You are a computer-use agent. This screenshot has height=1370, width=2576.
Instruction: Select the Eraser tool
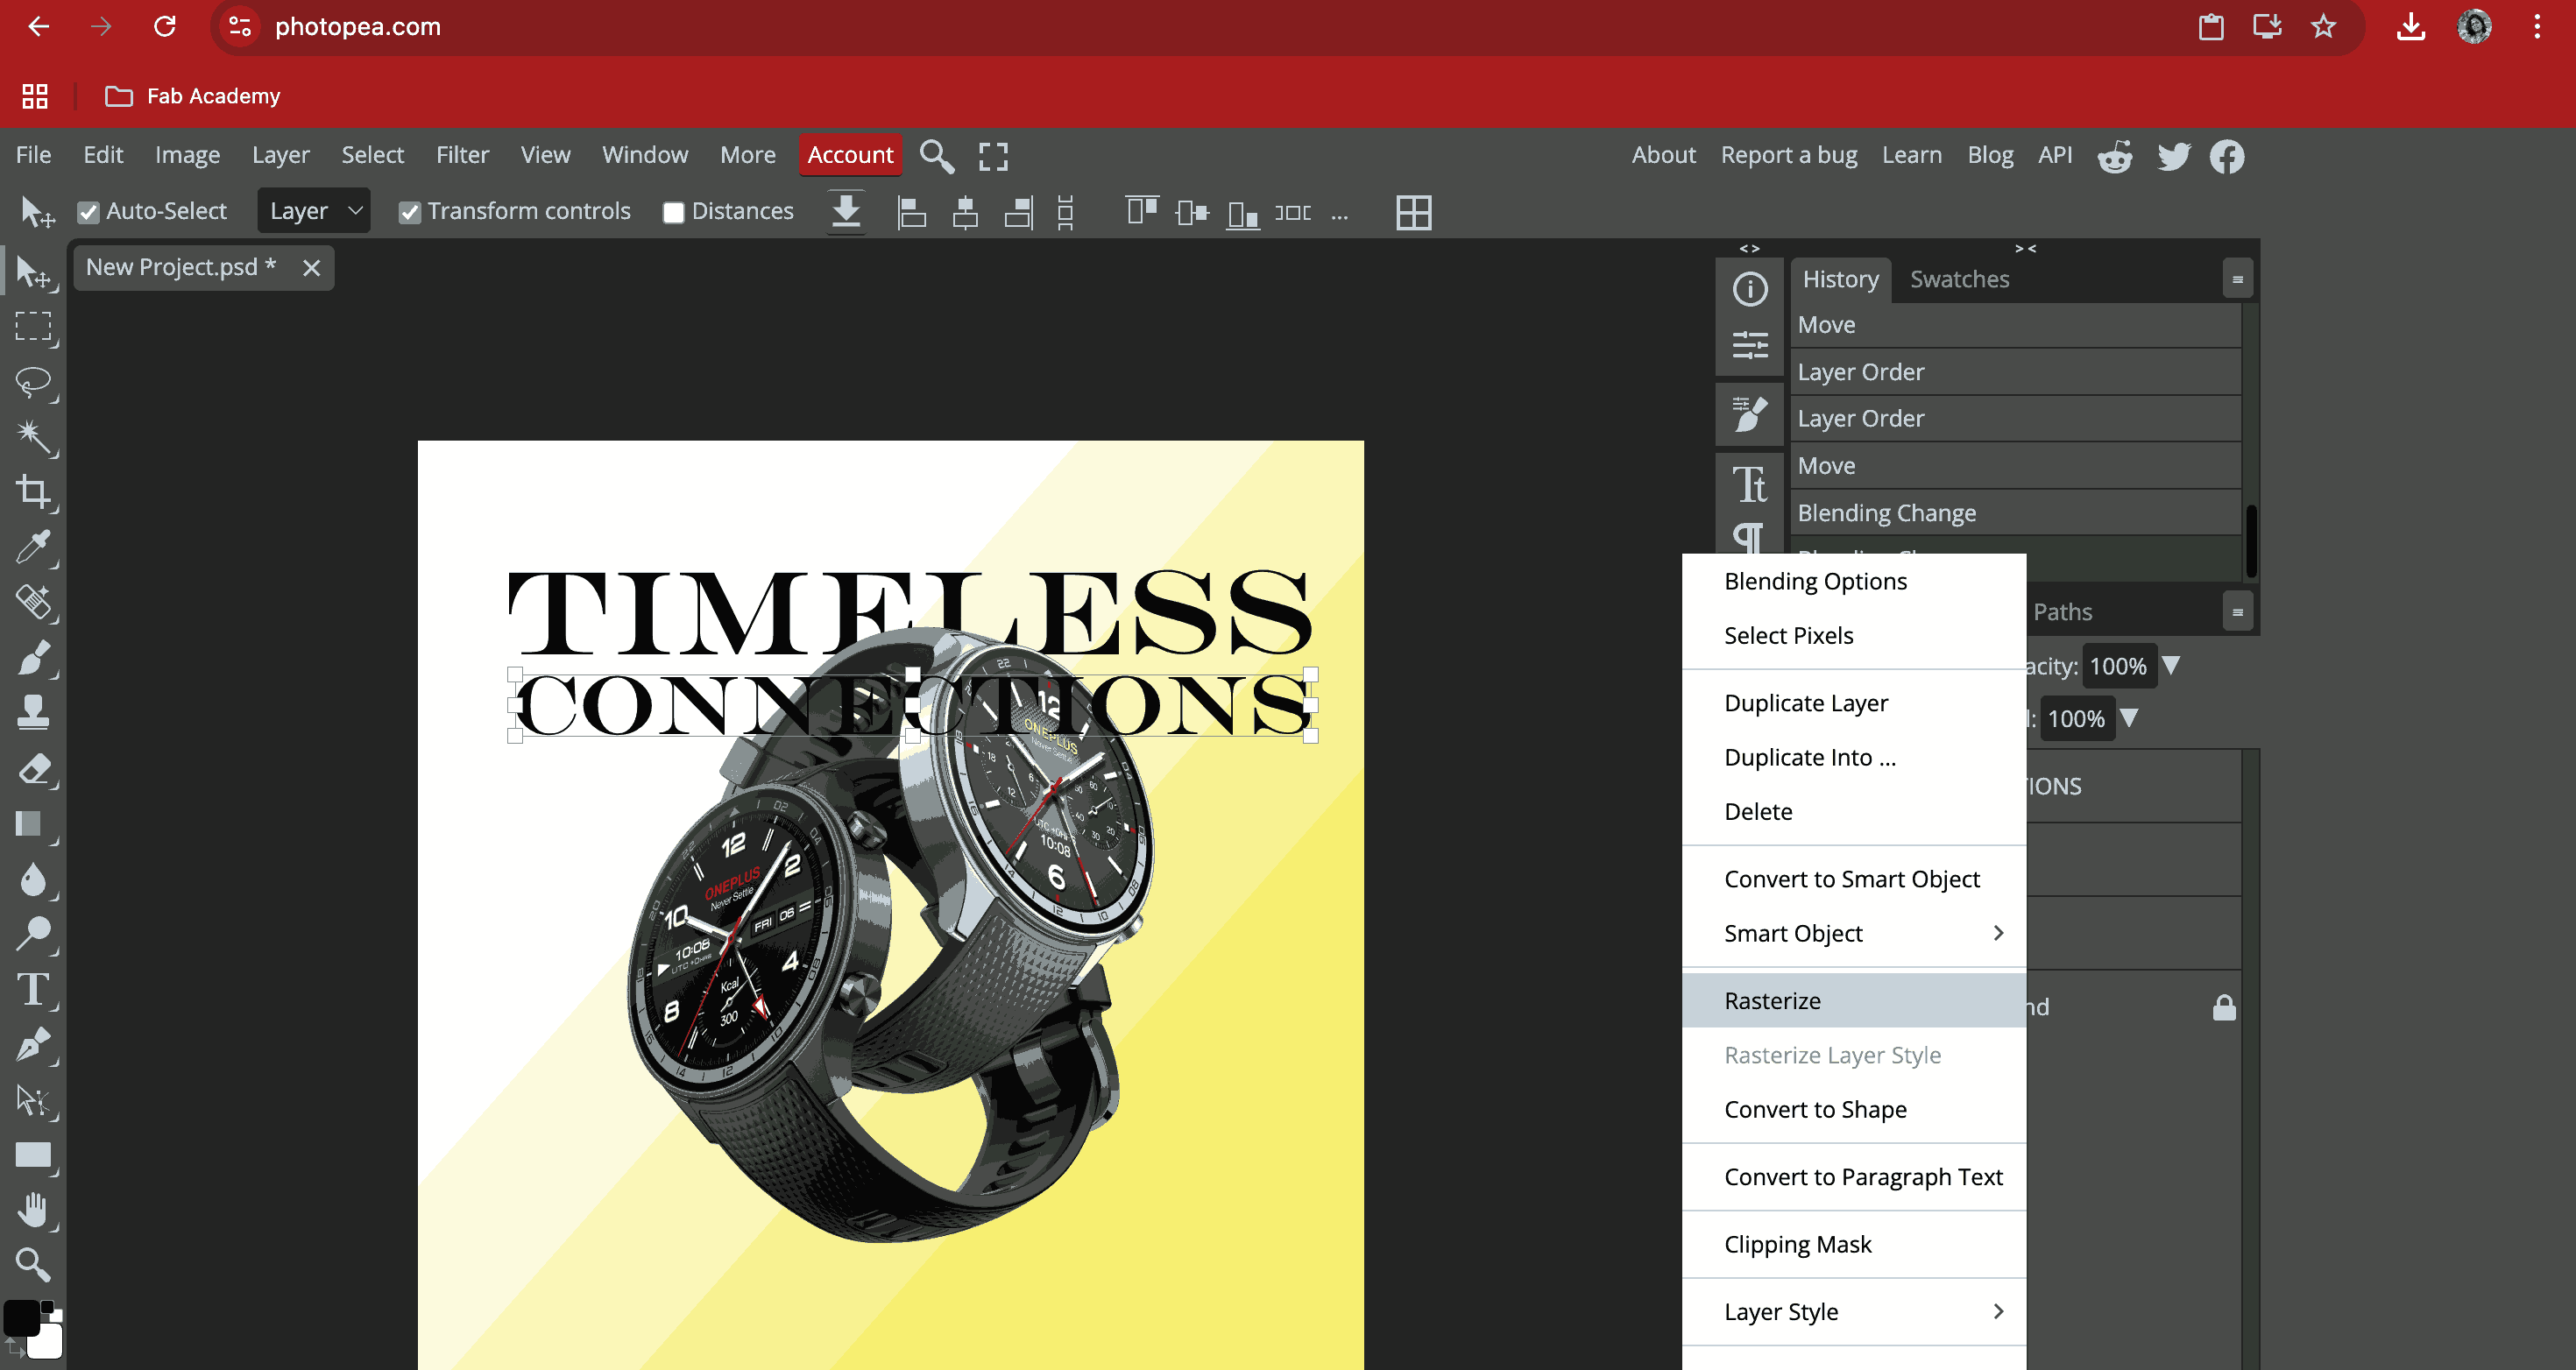tap(33, 769)
